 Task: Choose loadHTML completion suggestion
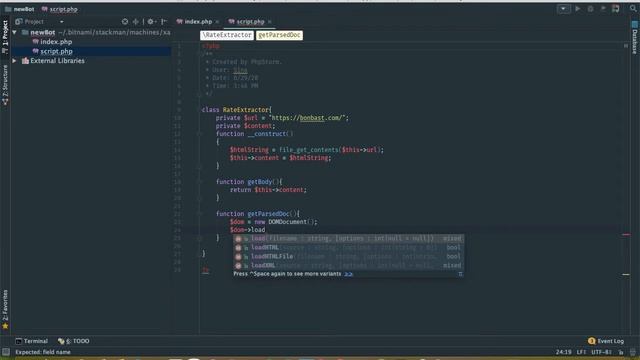click(x=348, y=247)
